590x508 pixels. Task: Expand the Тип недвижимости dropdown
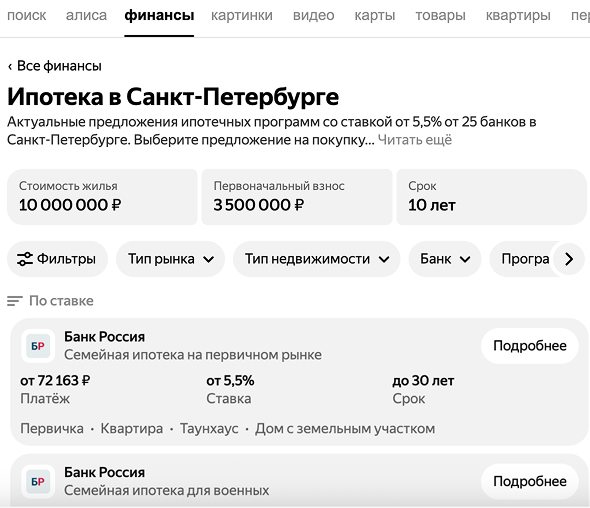[x=316, y=259]
